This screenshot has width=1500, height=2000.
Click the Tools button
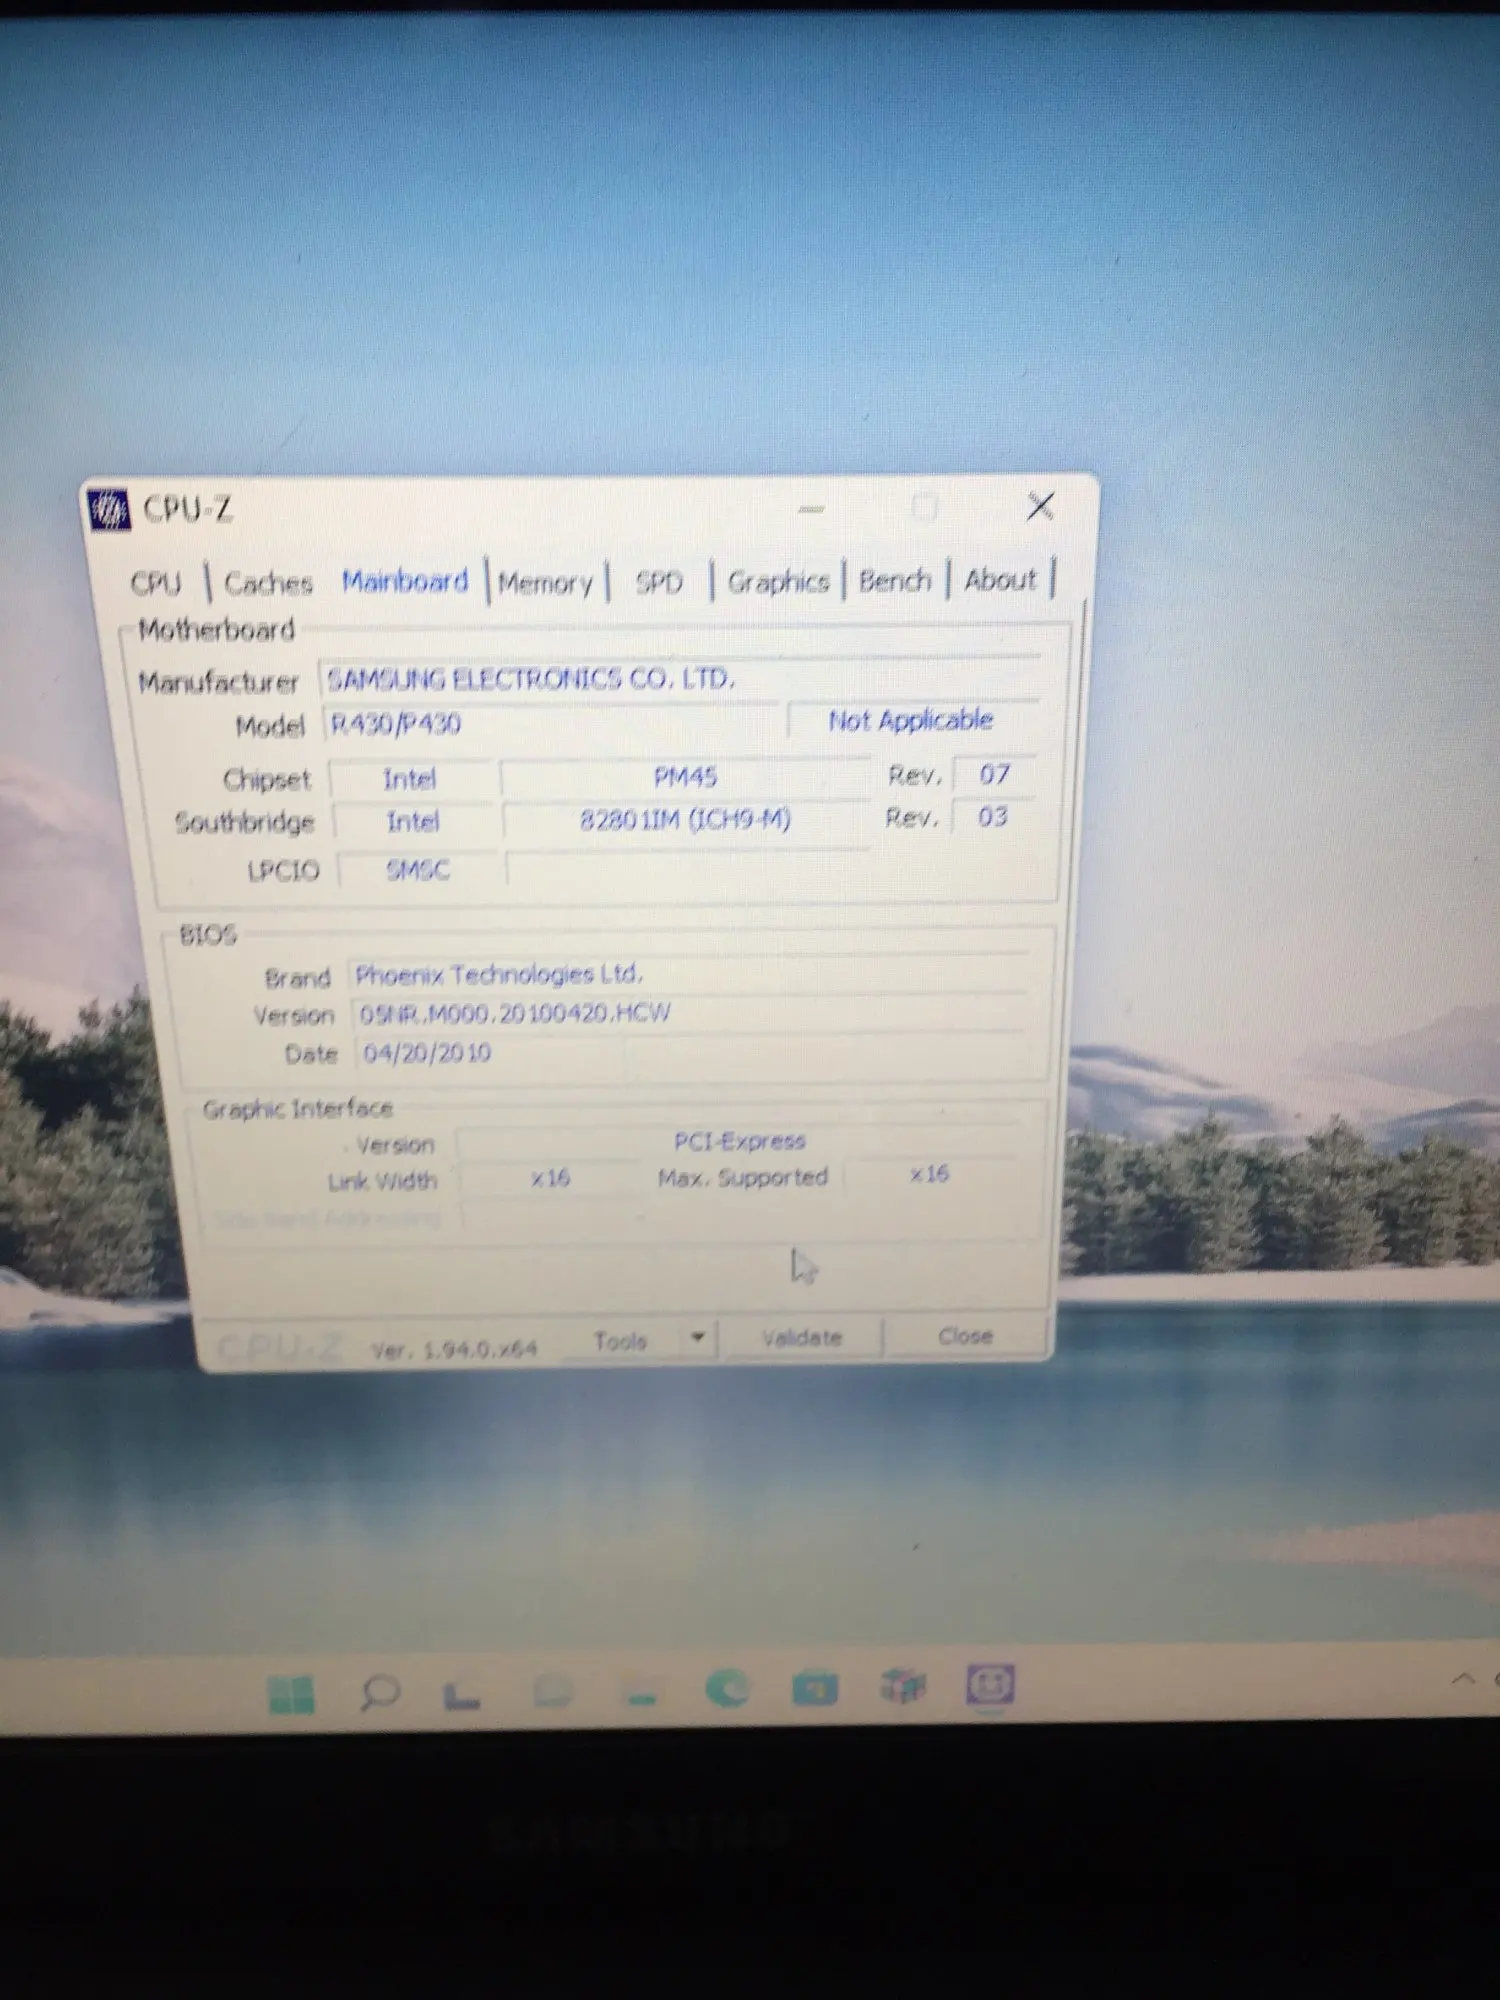click(620, 1340)
